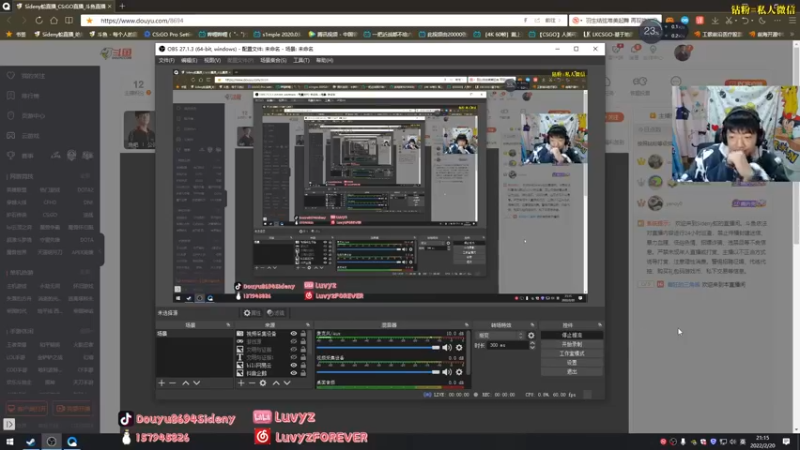Pop out the Scenes dock panel
The height and width of the screenshot is (450, 800).
point(228,325)
